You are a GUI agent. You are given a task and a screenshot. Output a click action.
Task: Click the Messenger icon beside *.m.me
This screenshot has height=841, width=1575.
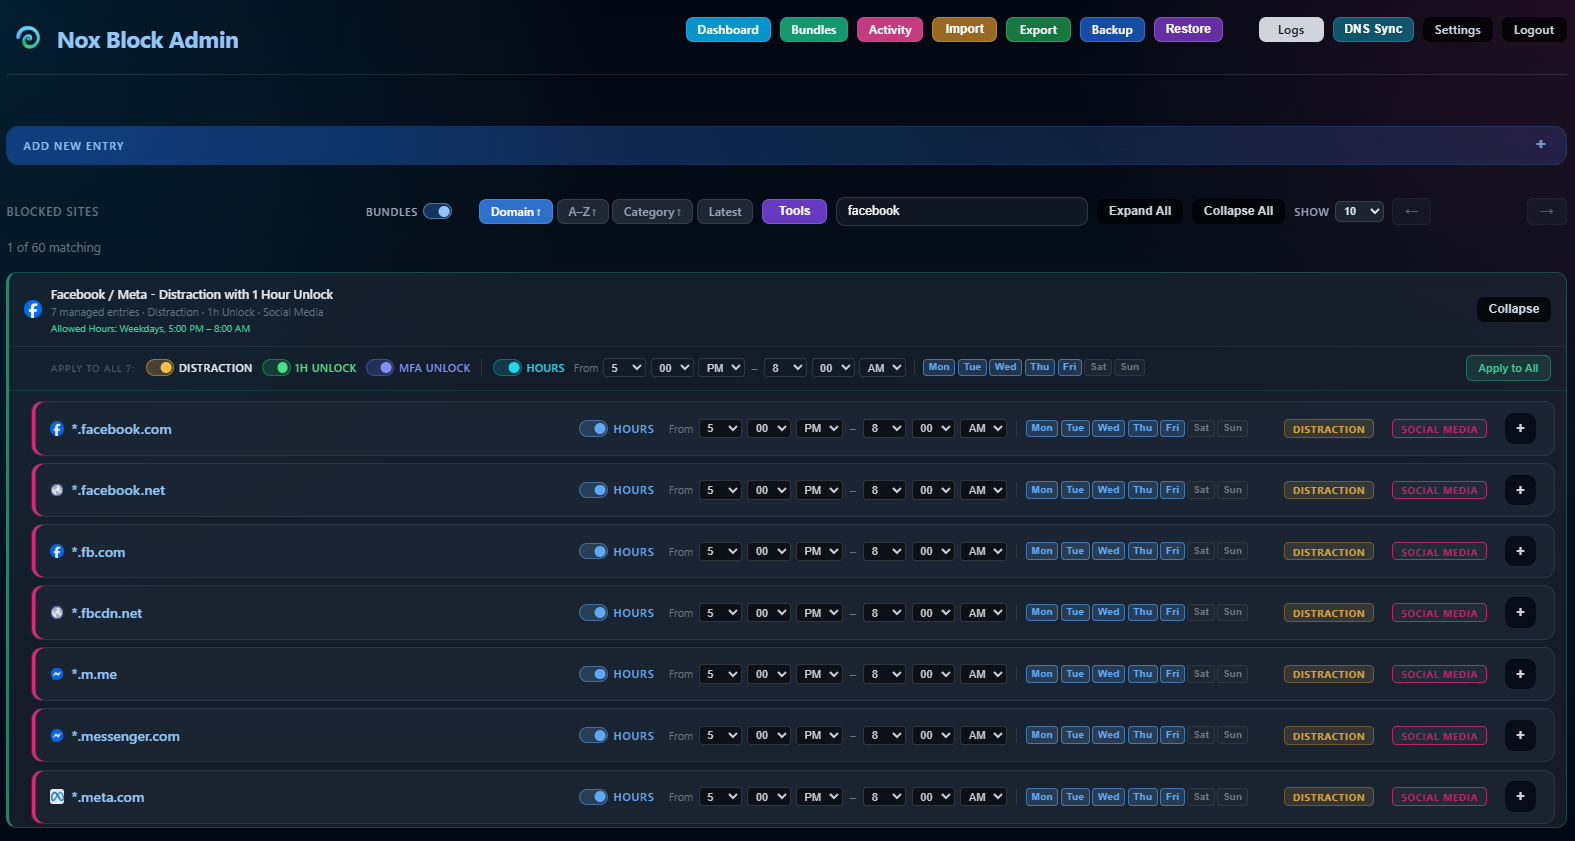click(57, 674)
